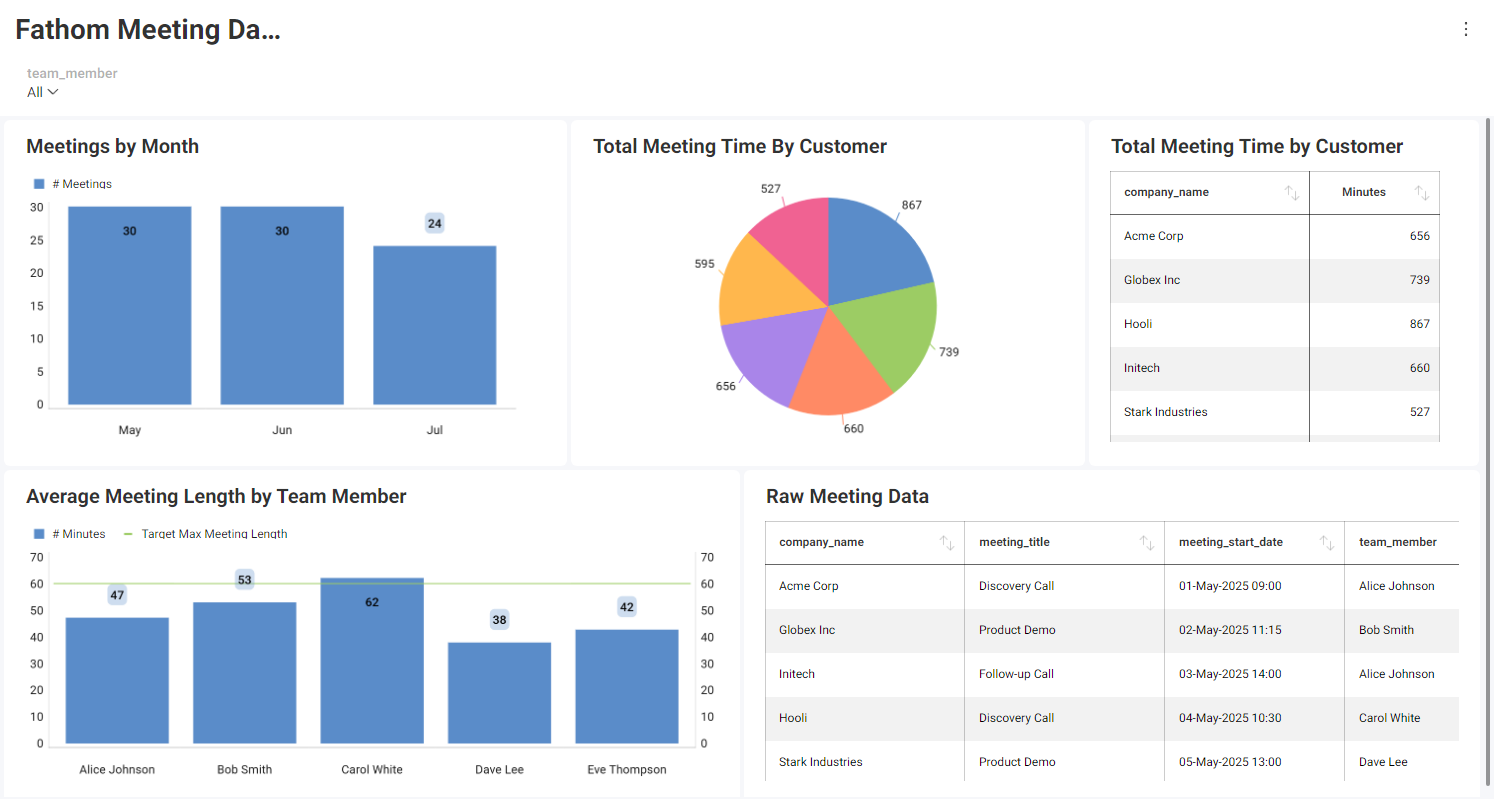Click the dashboard title Fathom Meeting Da...
Screen dimensions: 1494x799
coord(147,29)
